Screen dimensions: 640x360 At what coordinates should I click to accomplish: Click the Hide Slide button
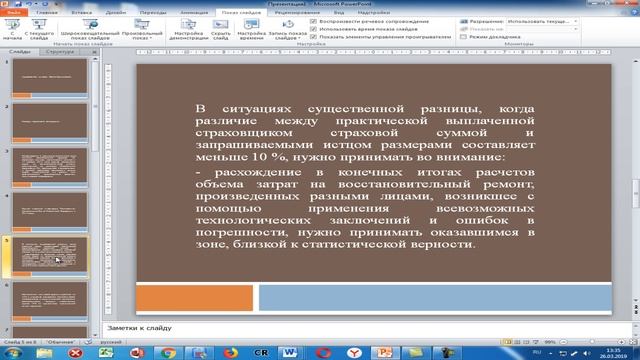(220, 29)
